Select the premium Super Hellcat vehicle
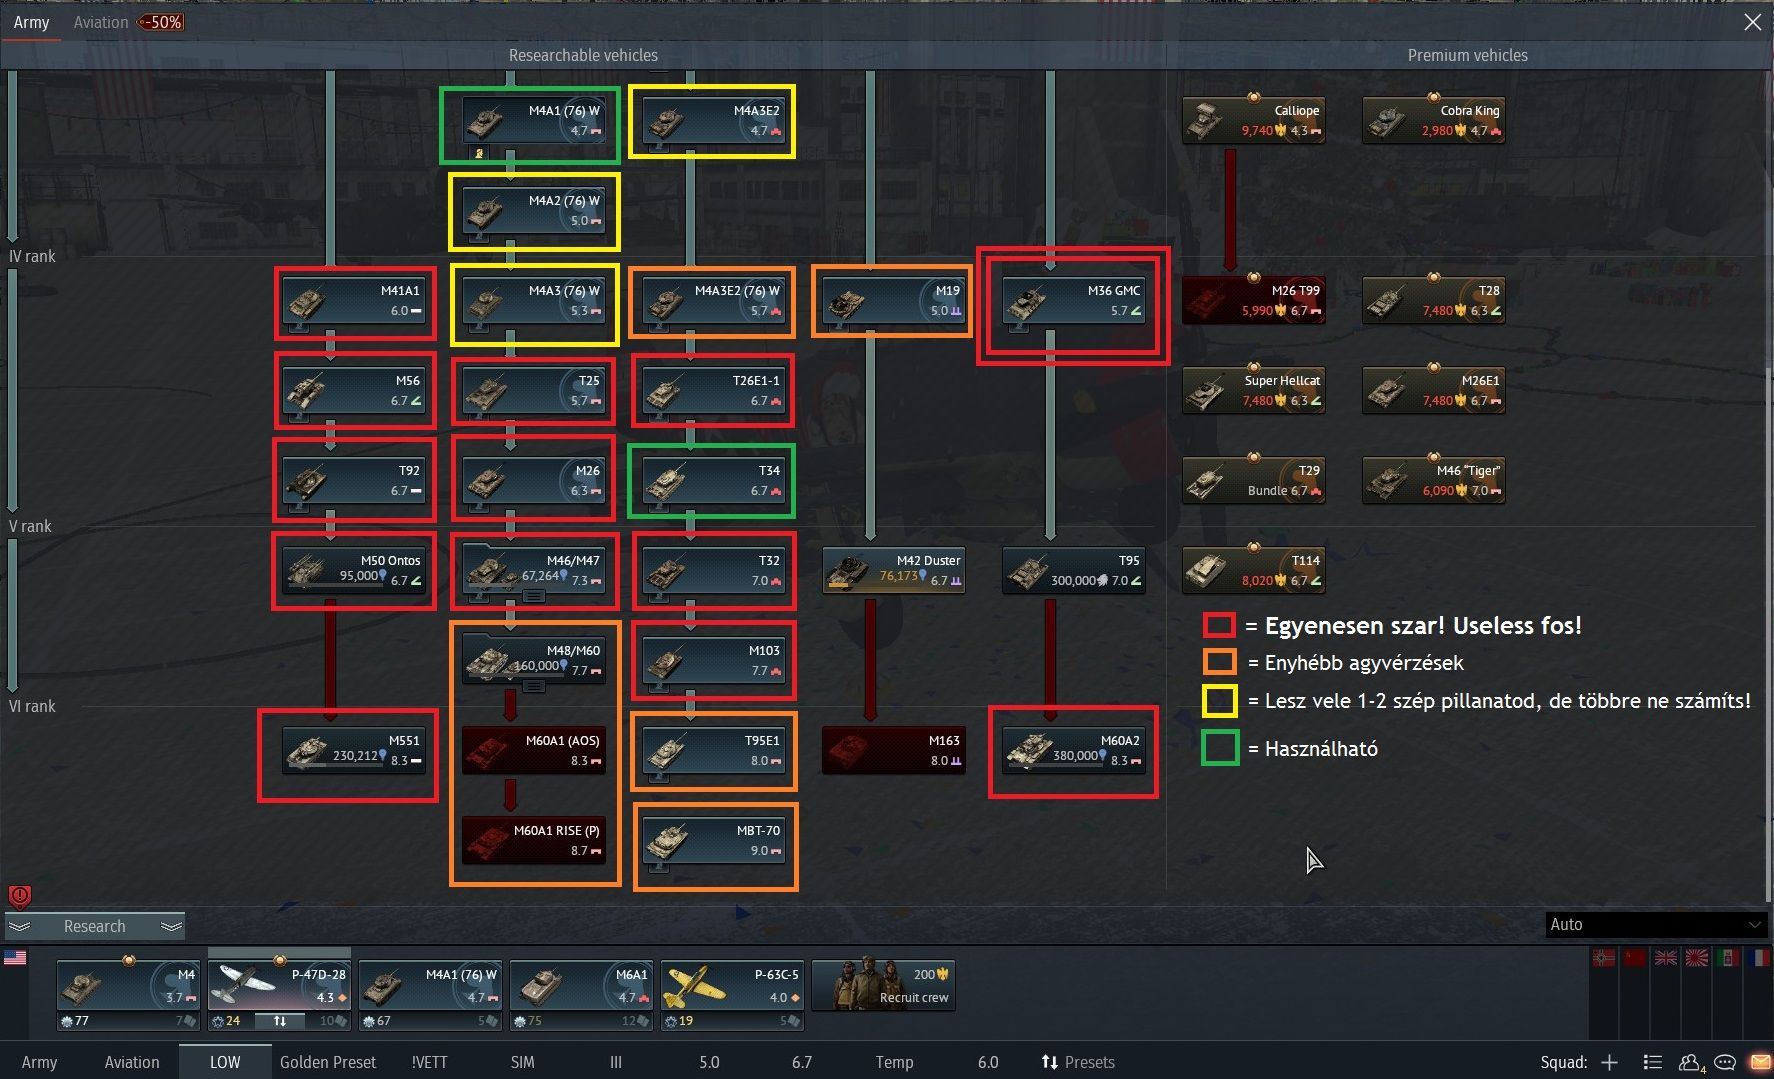Image resolution: width=1774 pixels, height=1079 pixels. tap(1254, 391)
